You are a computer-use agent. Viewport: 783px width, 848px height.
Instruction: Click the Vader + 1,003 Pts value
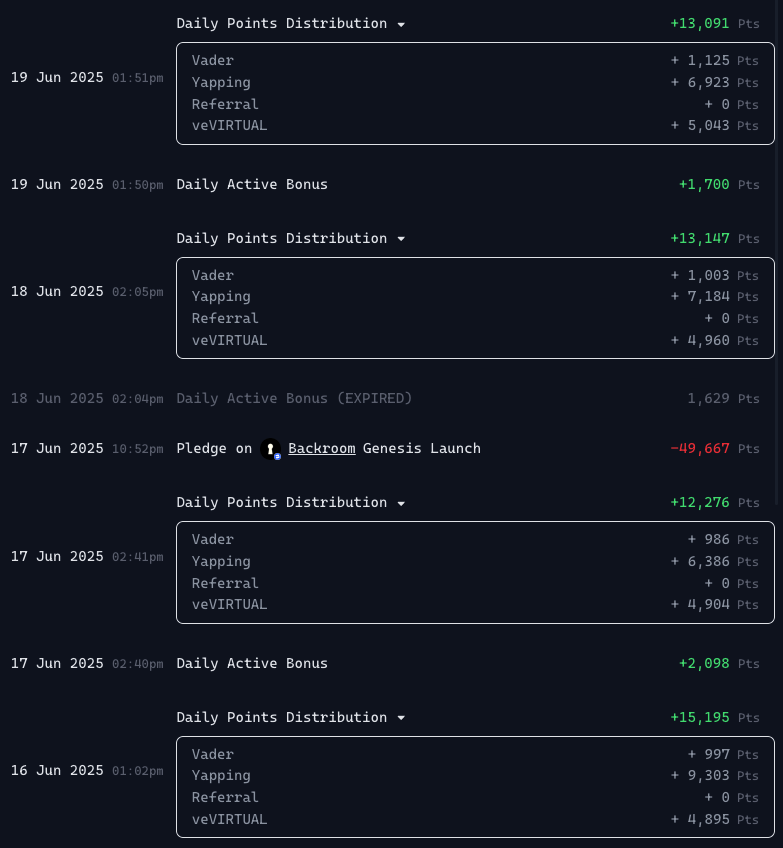(714, 275)
